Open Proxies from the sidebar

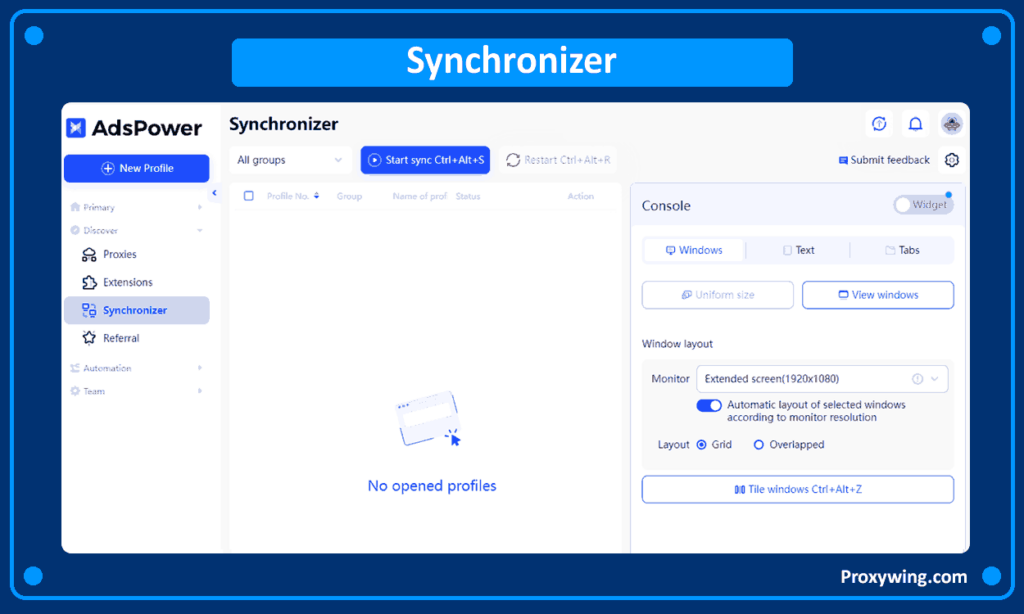click(119, 254)
